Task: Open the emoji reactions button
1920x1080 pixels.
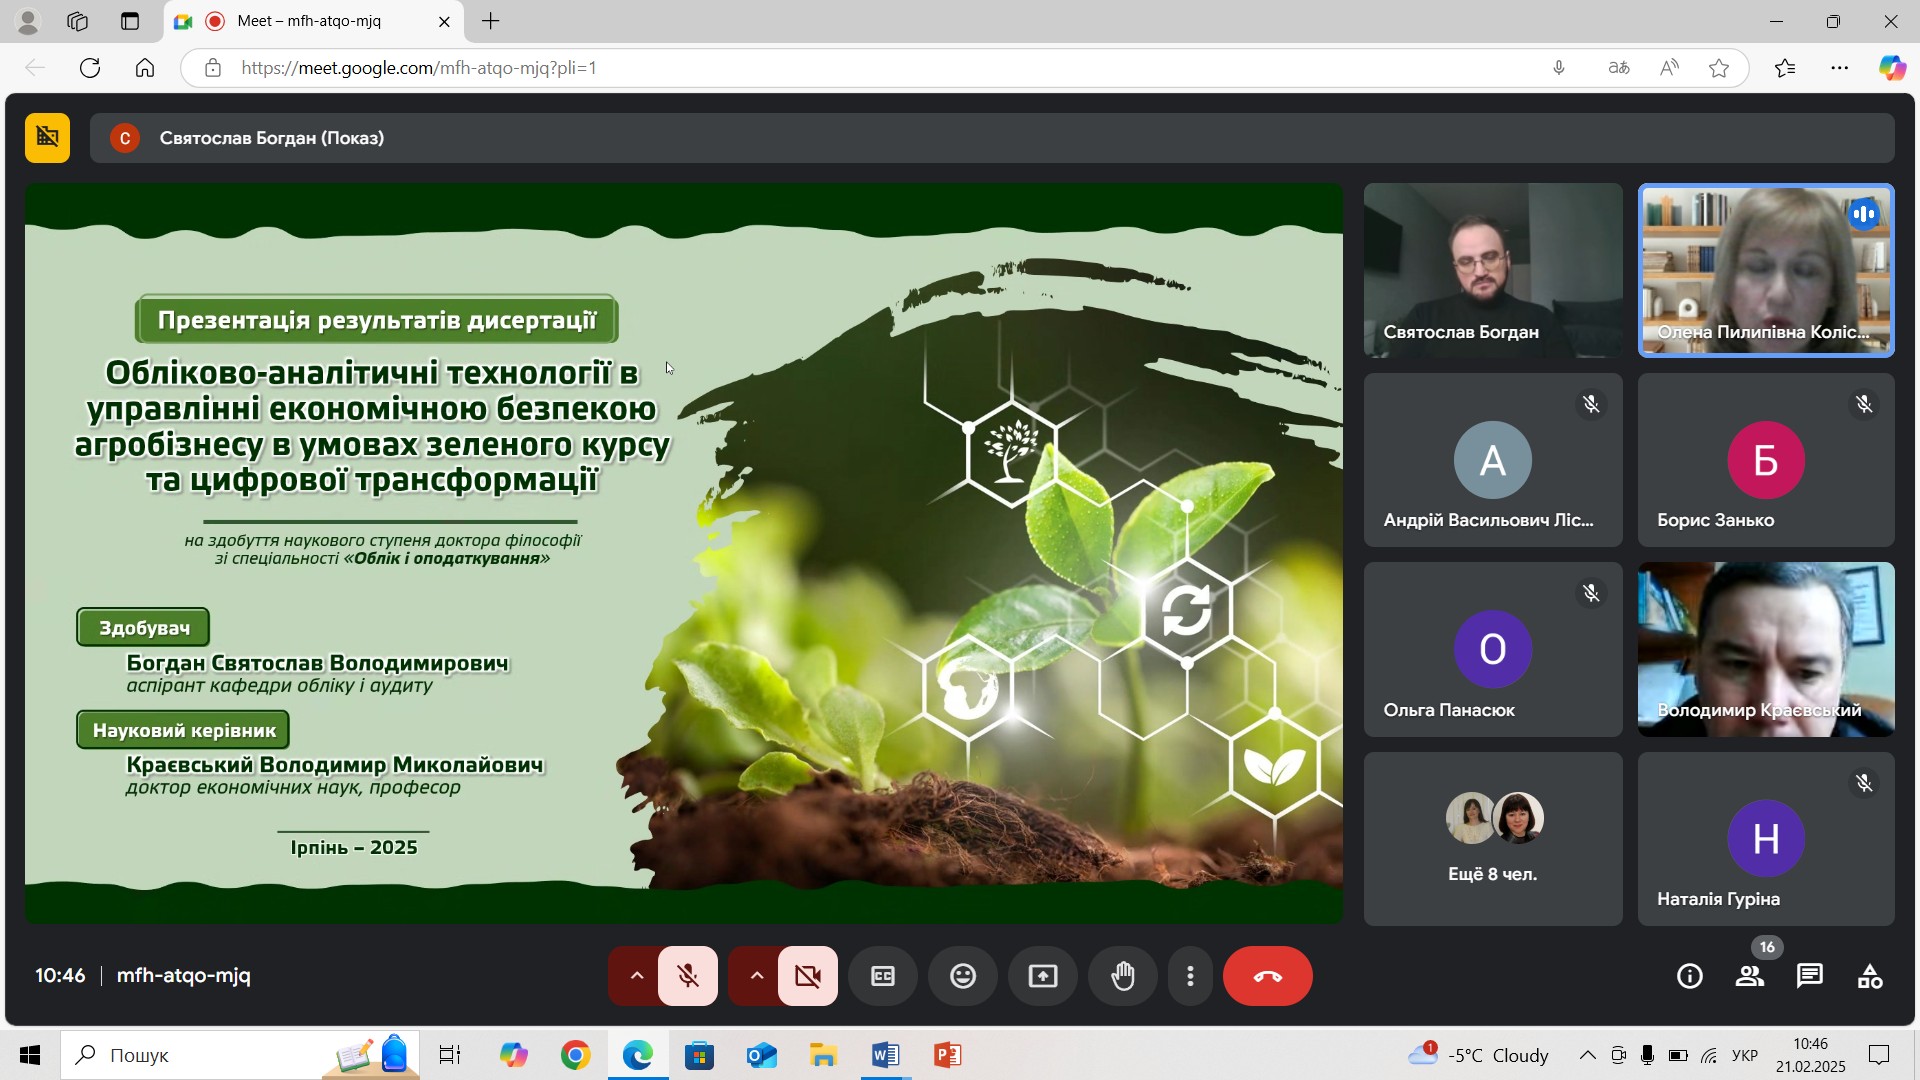Action: 963,976
